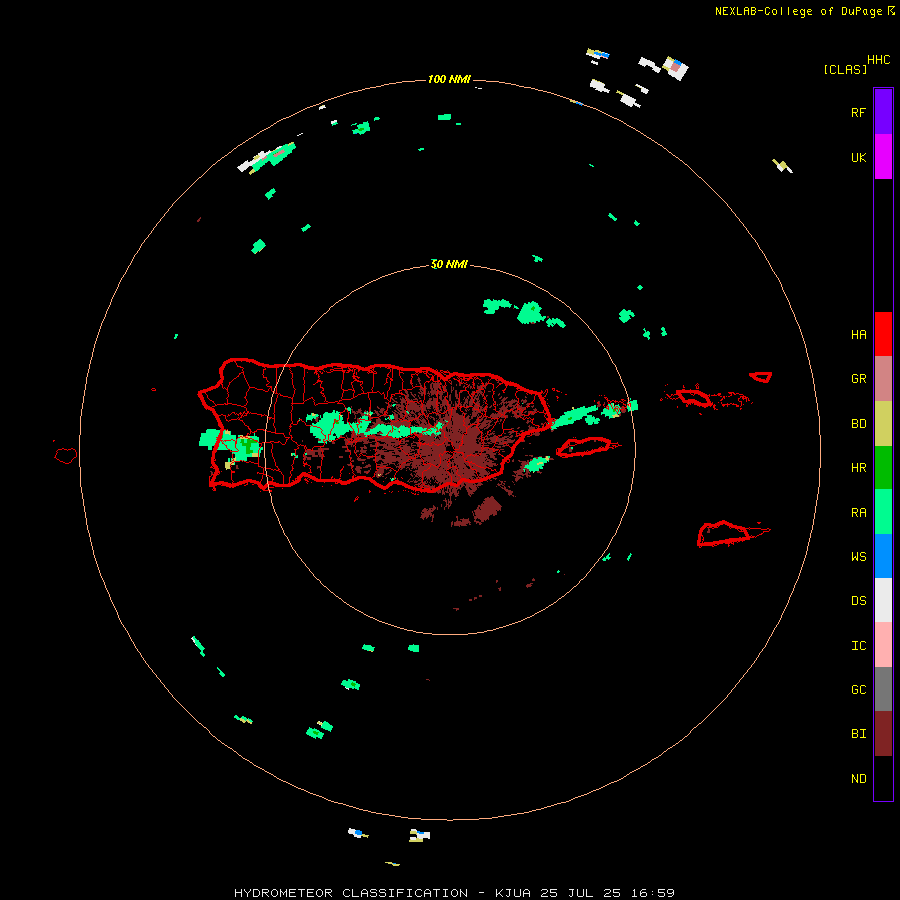900x900 pixels.
Task: Click the ND black legend swatch
Action: (883, 778)
